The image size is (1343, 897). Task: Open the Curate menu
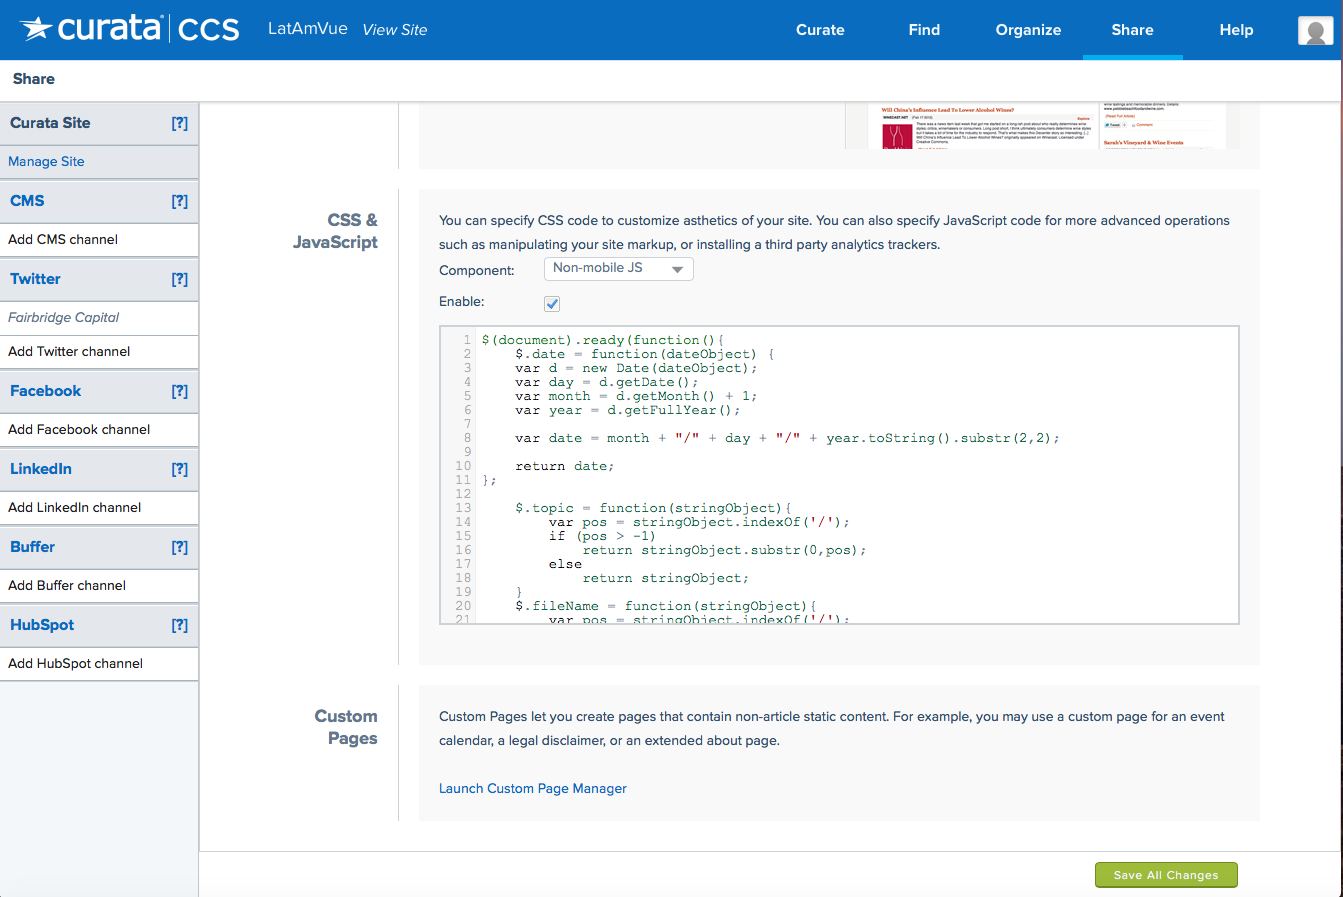tap(820, 30)
